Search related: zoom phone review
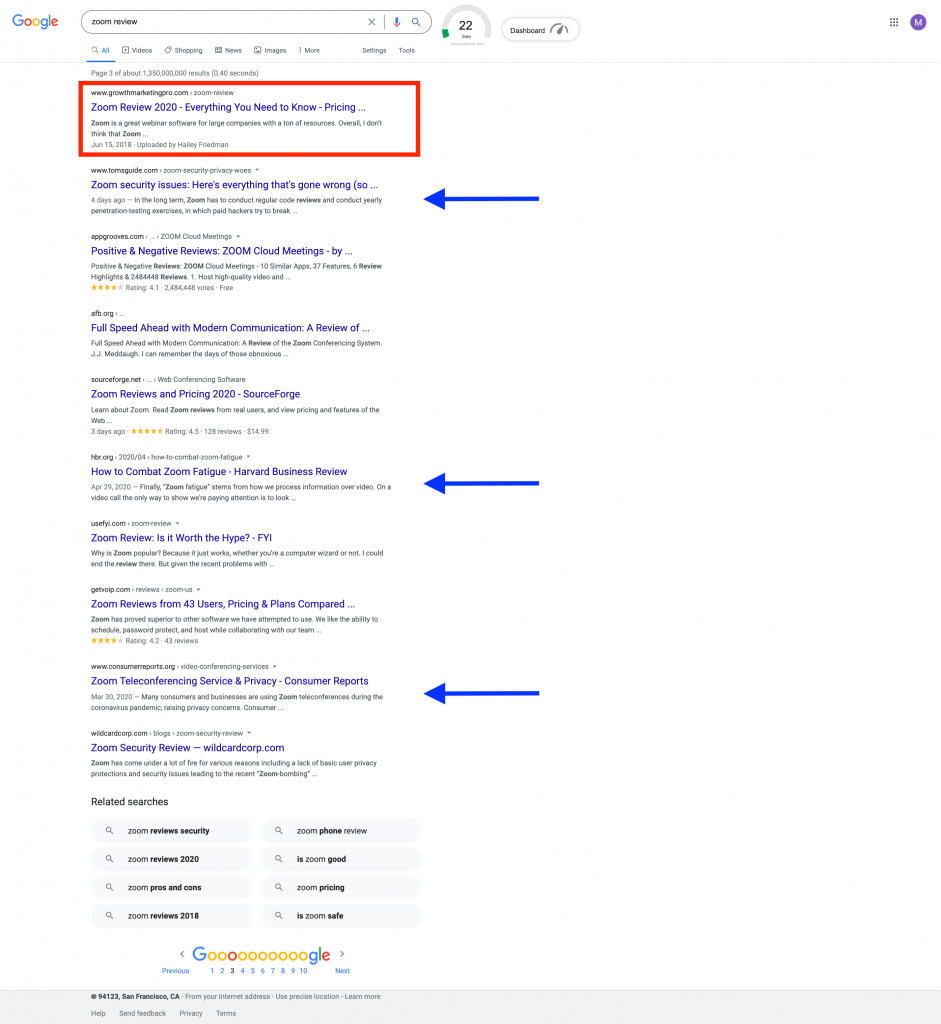Image resolution: width=941 pixels, height=1024 pixels. click(x=340, y=831)
